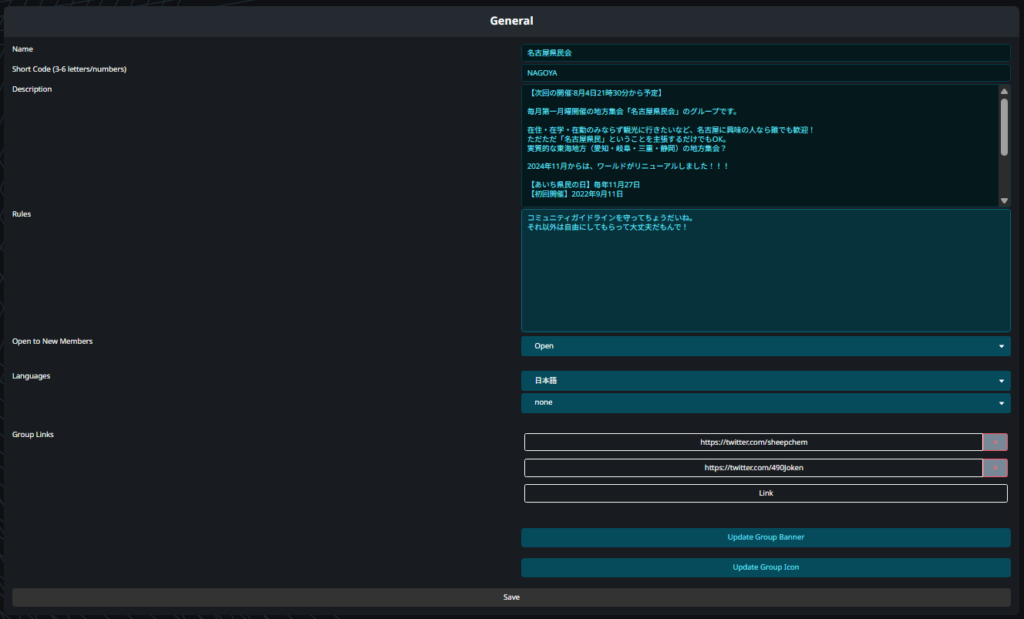Click the General section header
1024x619 pixels.
pyautogui.click(x=511, y=21)
